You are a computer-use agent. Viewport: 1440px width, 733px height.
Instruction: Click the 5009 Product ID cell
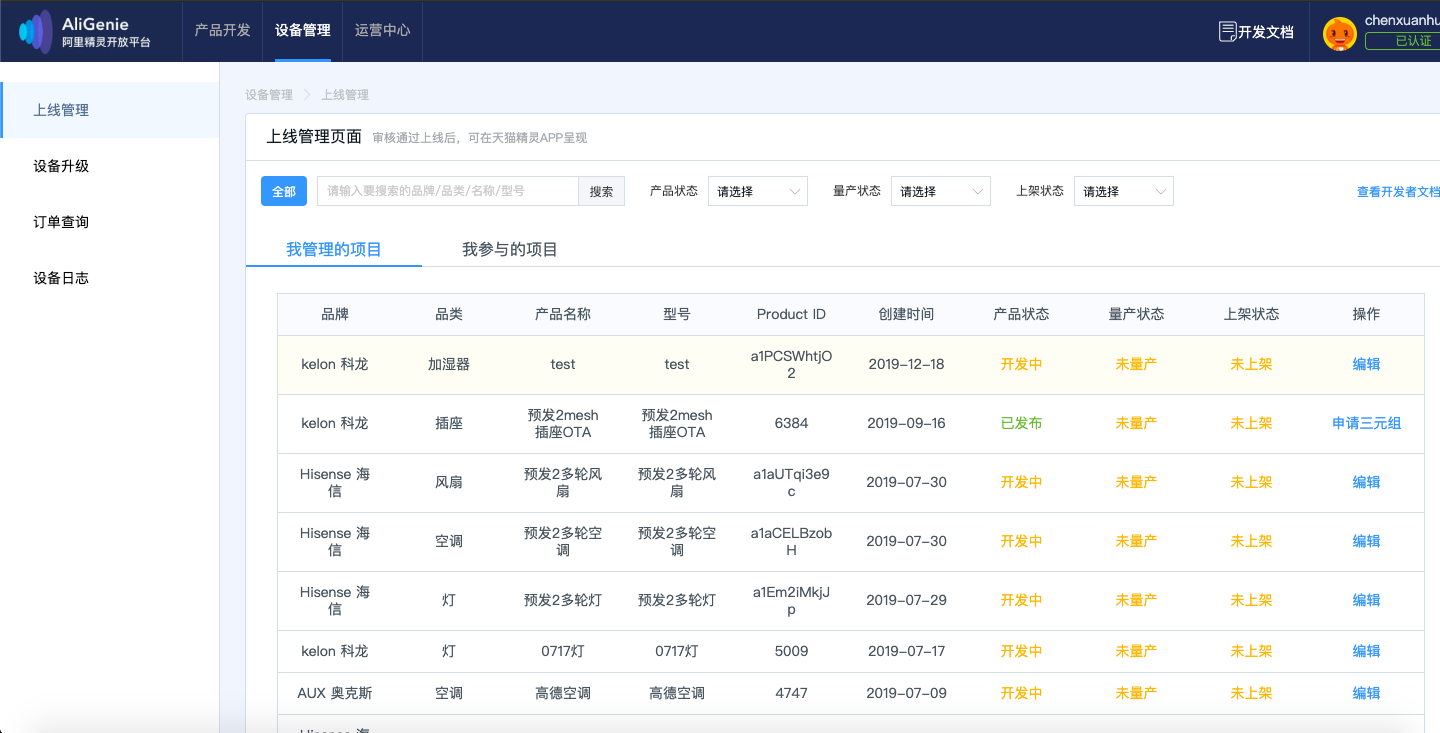(x=791, y=651)
